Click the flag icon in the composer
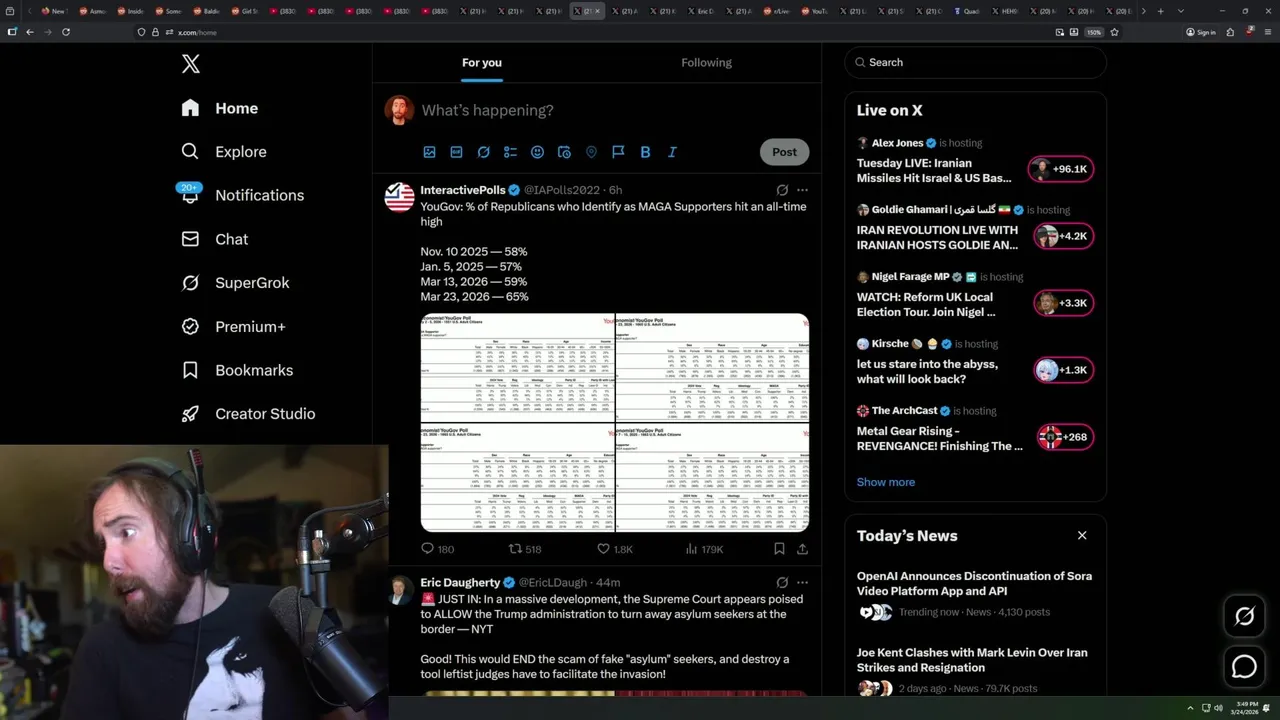Image resolution: width=1280 pixels, height=720 pixels. (618, 152)
